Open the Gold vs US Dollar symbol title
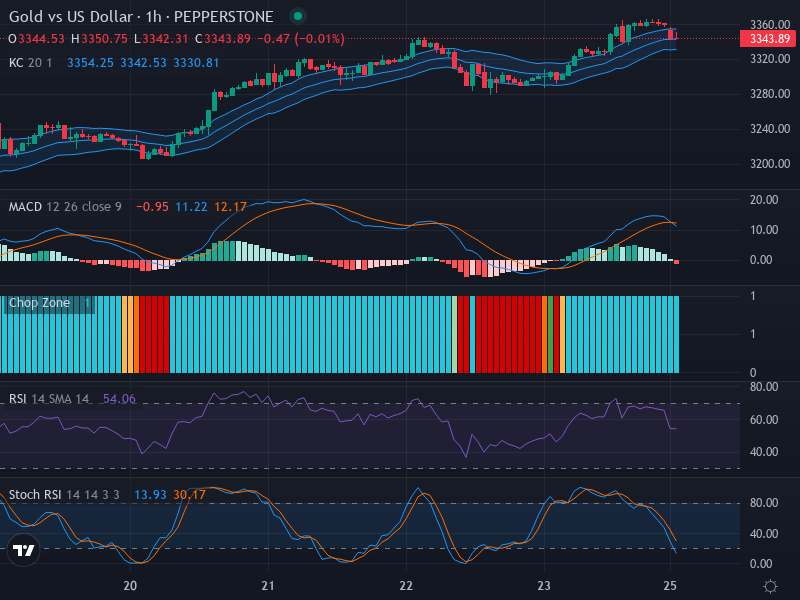The height and width of the screenshot is (600, 800). 141,16
